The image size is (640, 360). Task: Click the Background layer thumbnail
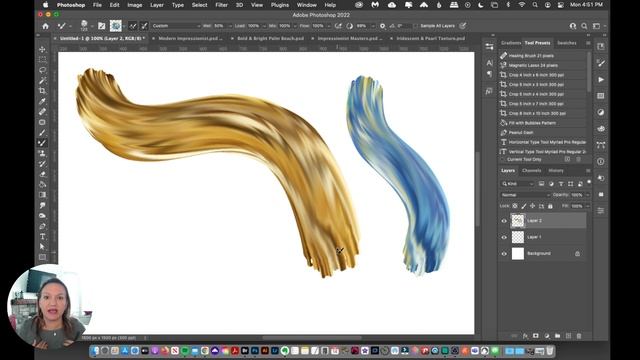pos(518,253)
